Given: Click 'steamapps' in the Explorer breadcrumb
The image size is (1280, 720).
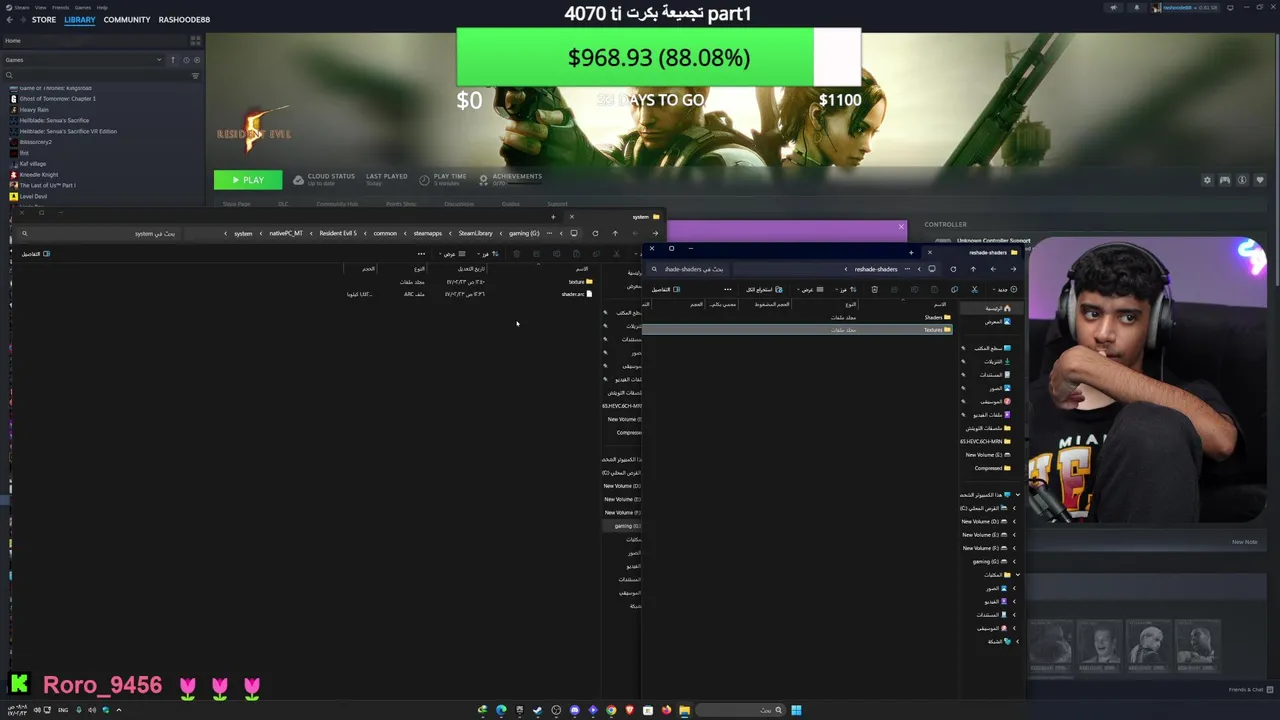Looking at the screenshot, I should coord(427,233).
